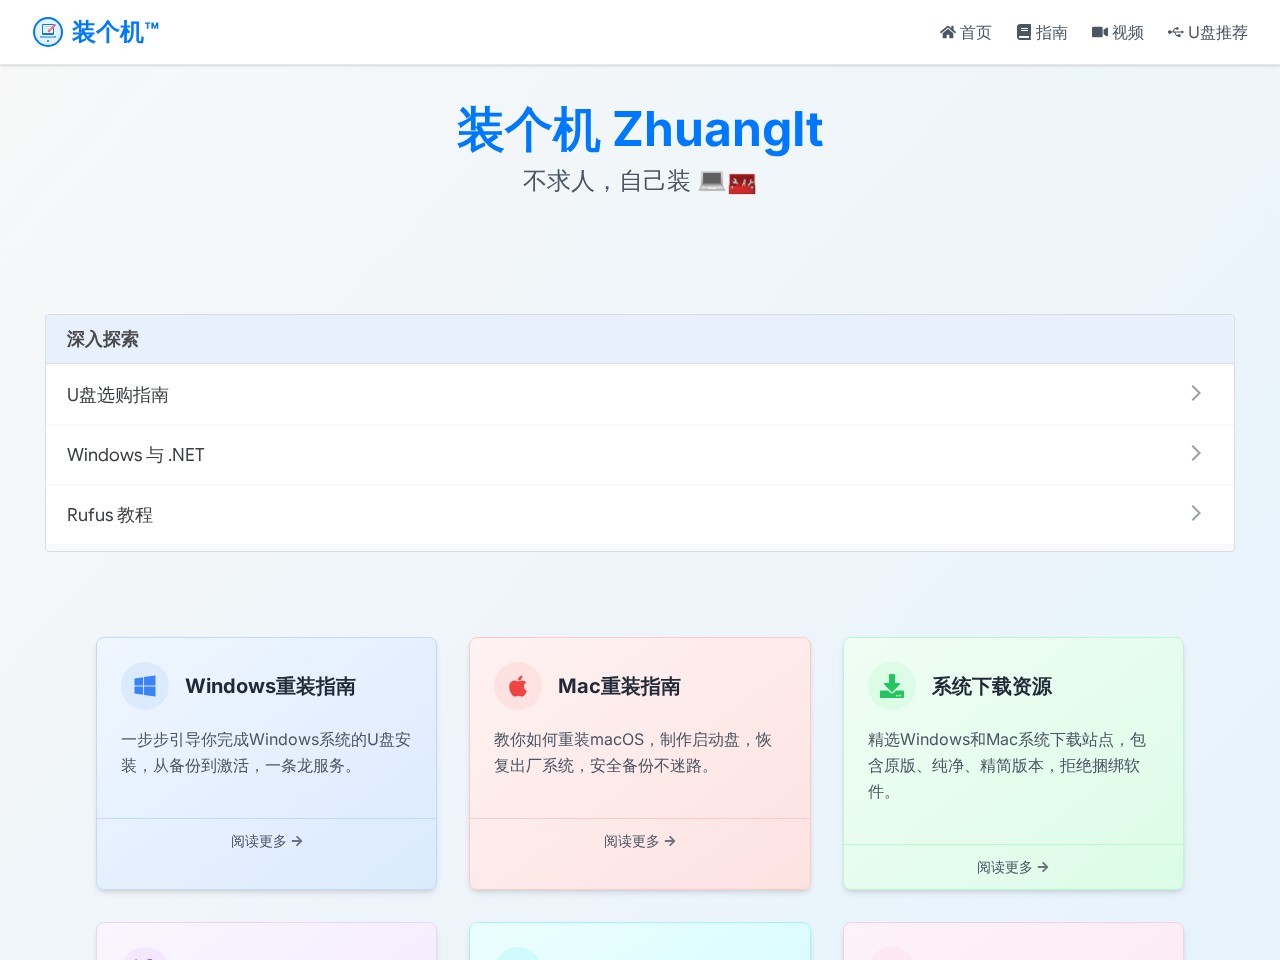Image resolution: width=1280 pixels, height=960 pixels.
Task: Open 指南 in the navigation bar
Action: [1042, 32]
